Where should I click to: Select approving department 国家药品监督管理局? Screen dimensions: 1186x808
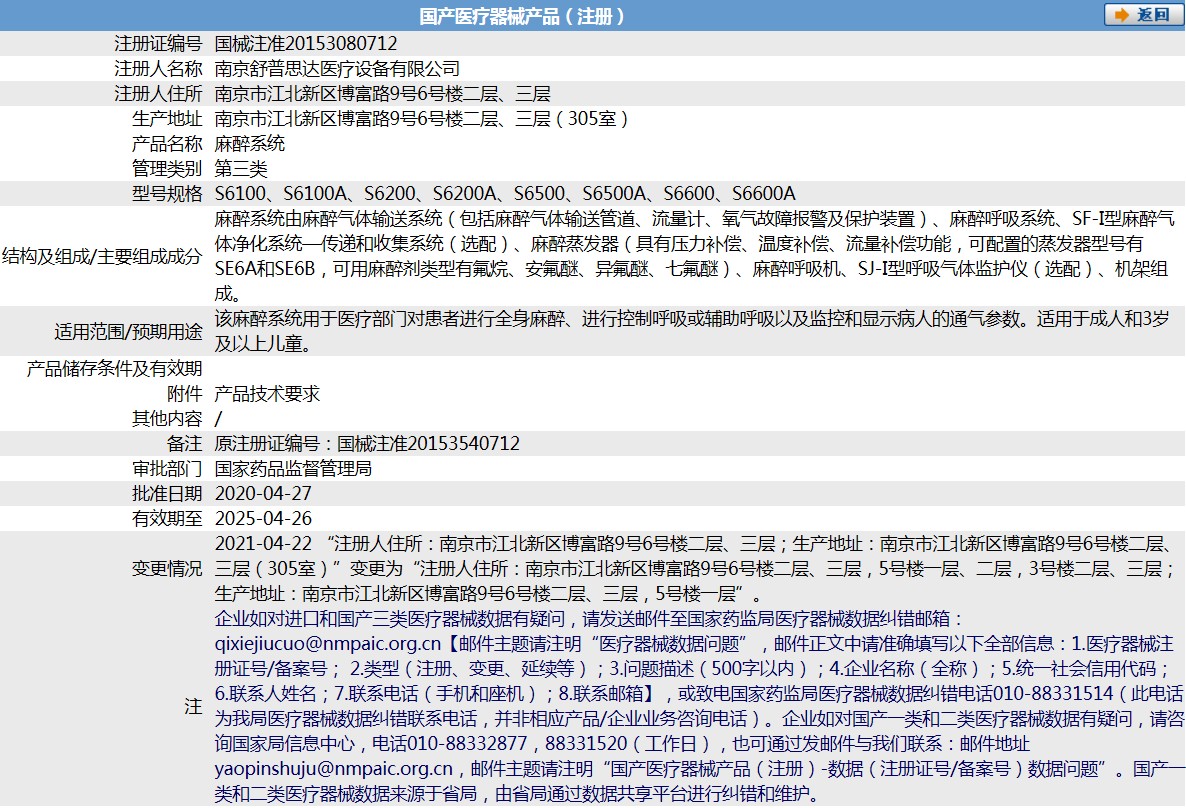293,468
